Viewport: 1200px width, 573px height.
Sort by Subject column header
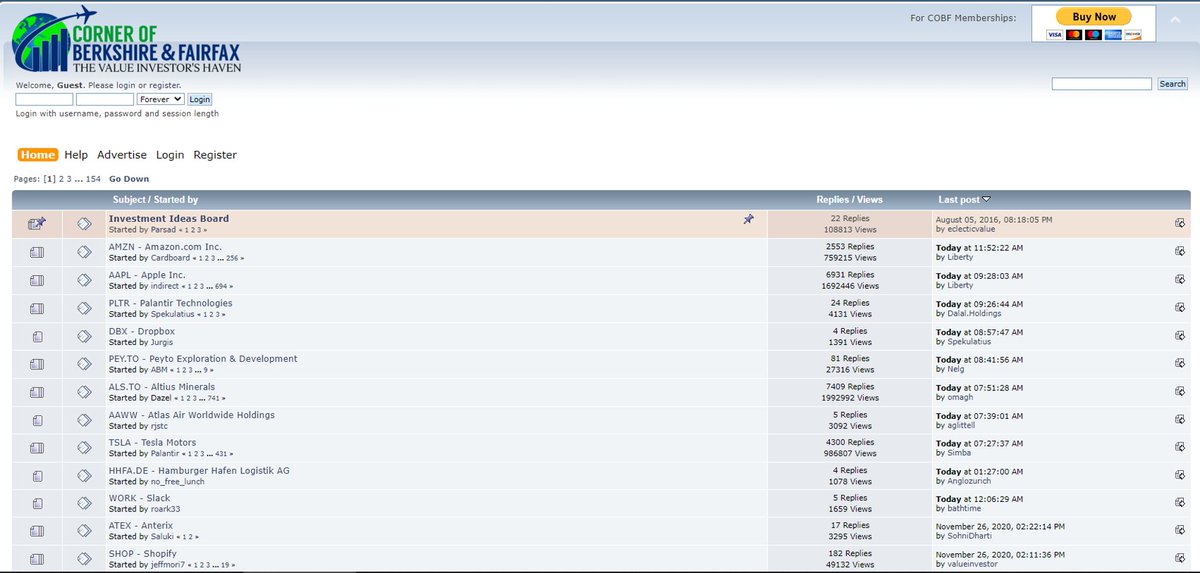pos(130,199)
